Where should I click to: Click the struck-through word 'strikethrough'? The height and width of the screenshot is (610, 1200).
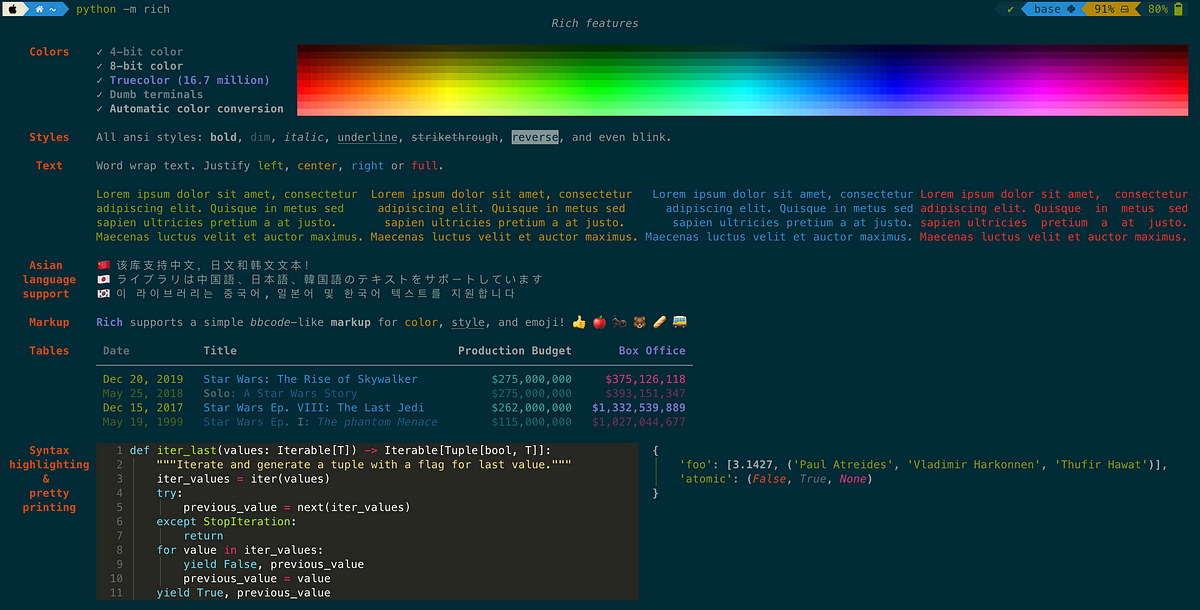click(x=455, y=137)
